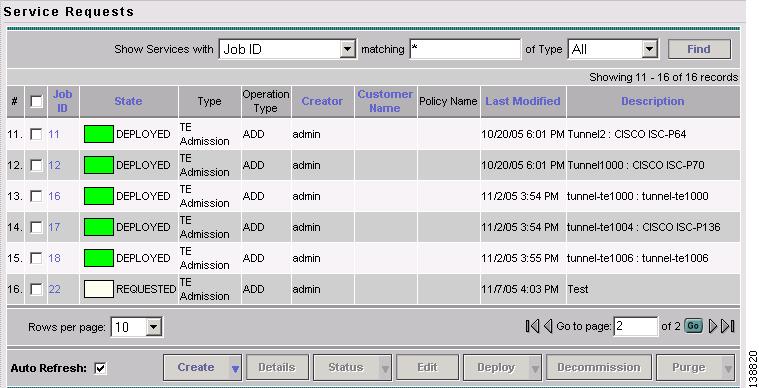Click green DEPLOYED swatch for job 17
Image resolution: width=759 pixels, height=388 pixels.
pyautogui.click(x=99, y=227)
